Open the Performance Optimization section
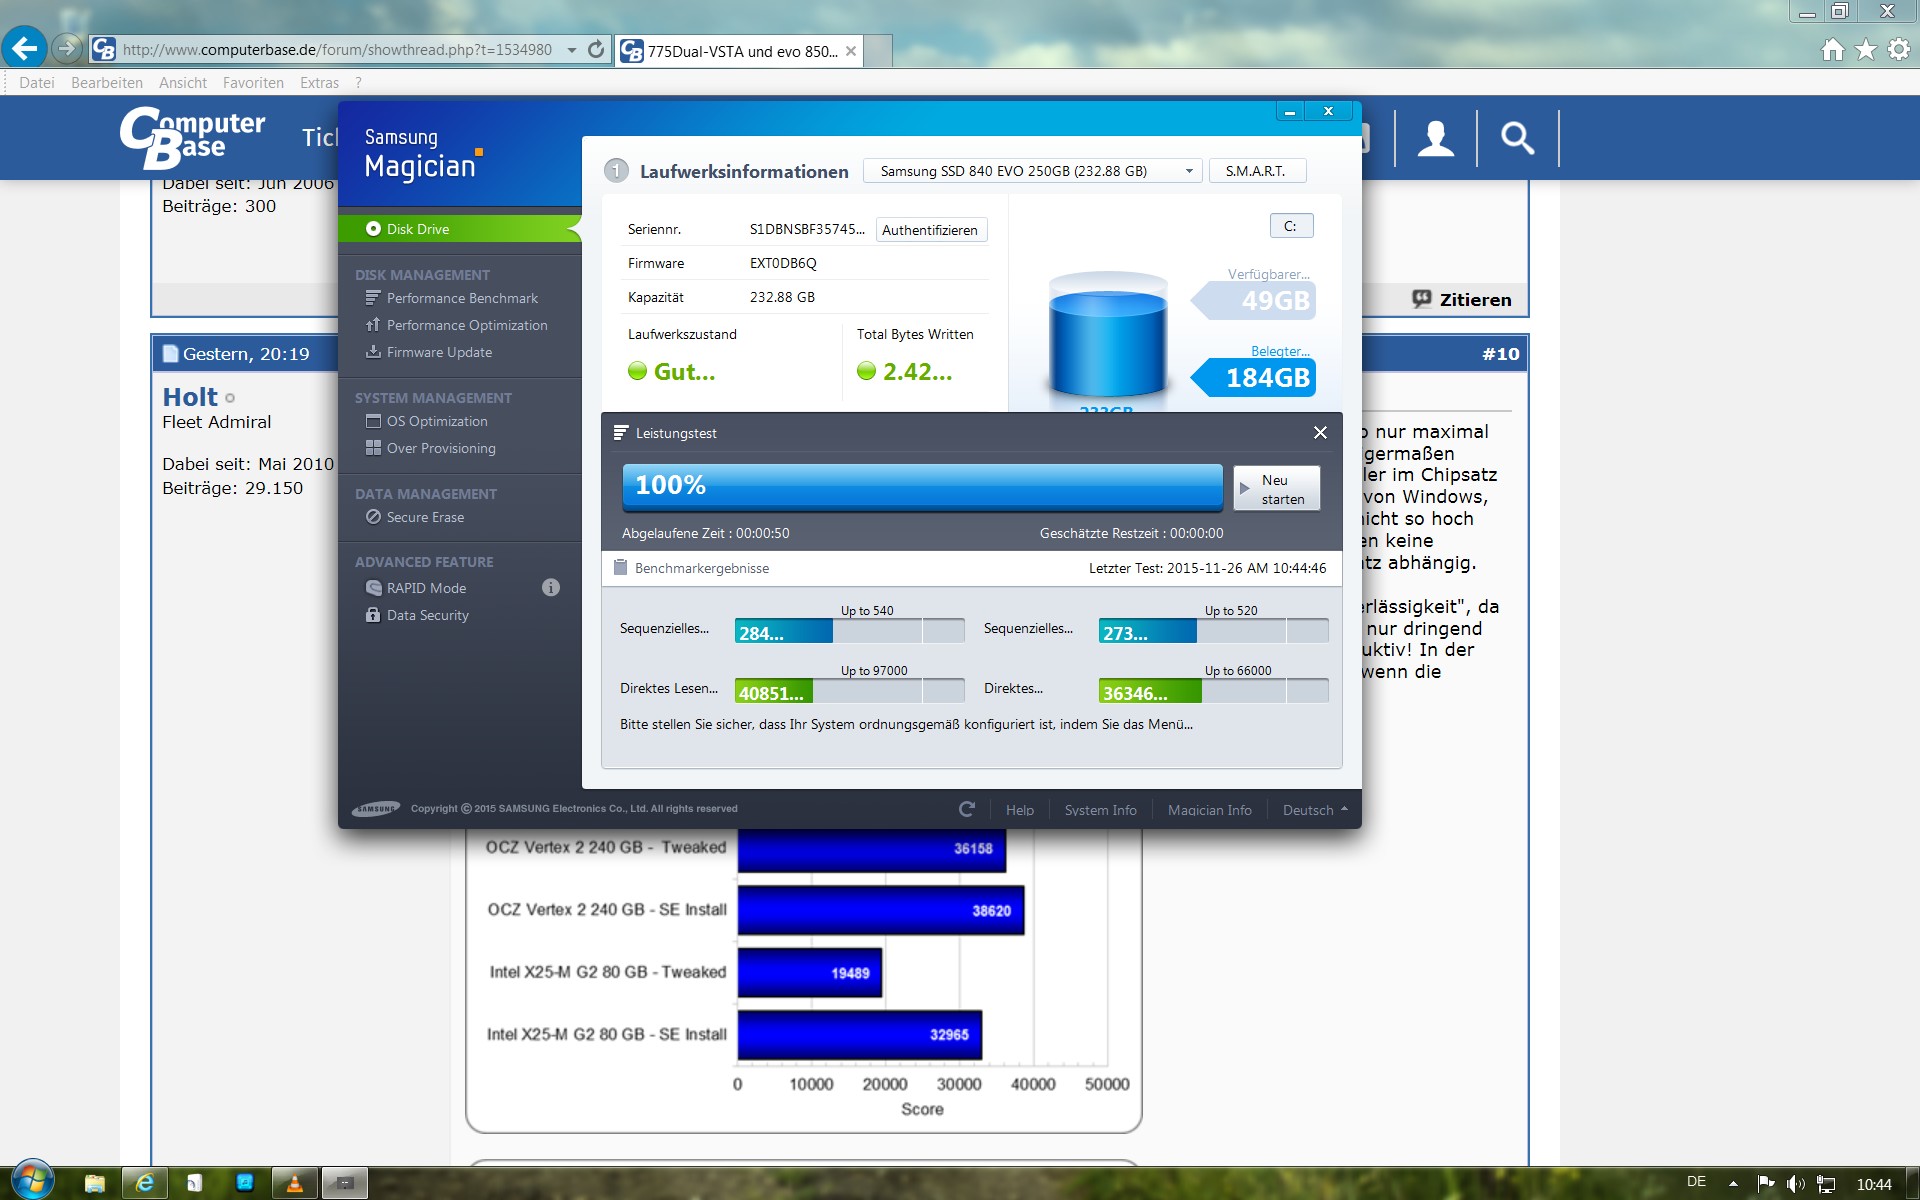Screen dimensions: 1920x1200 (466, 325)
